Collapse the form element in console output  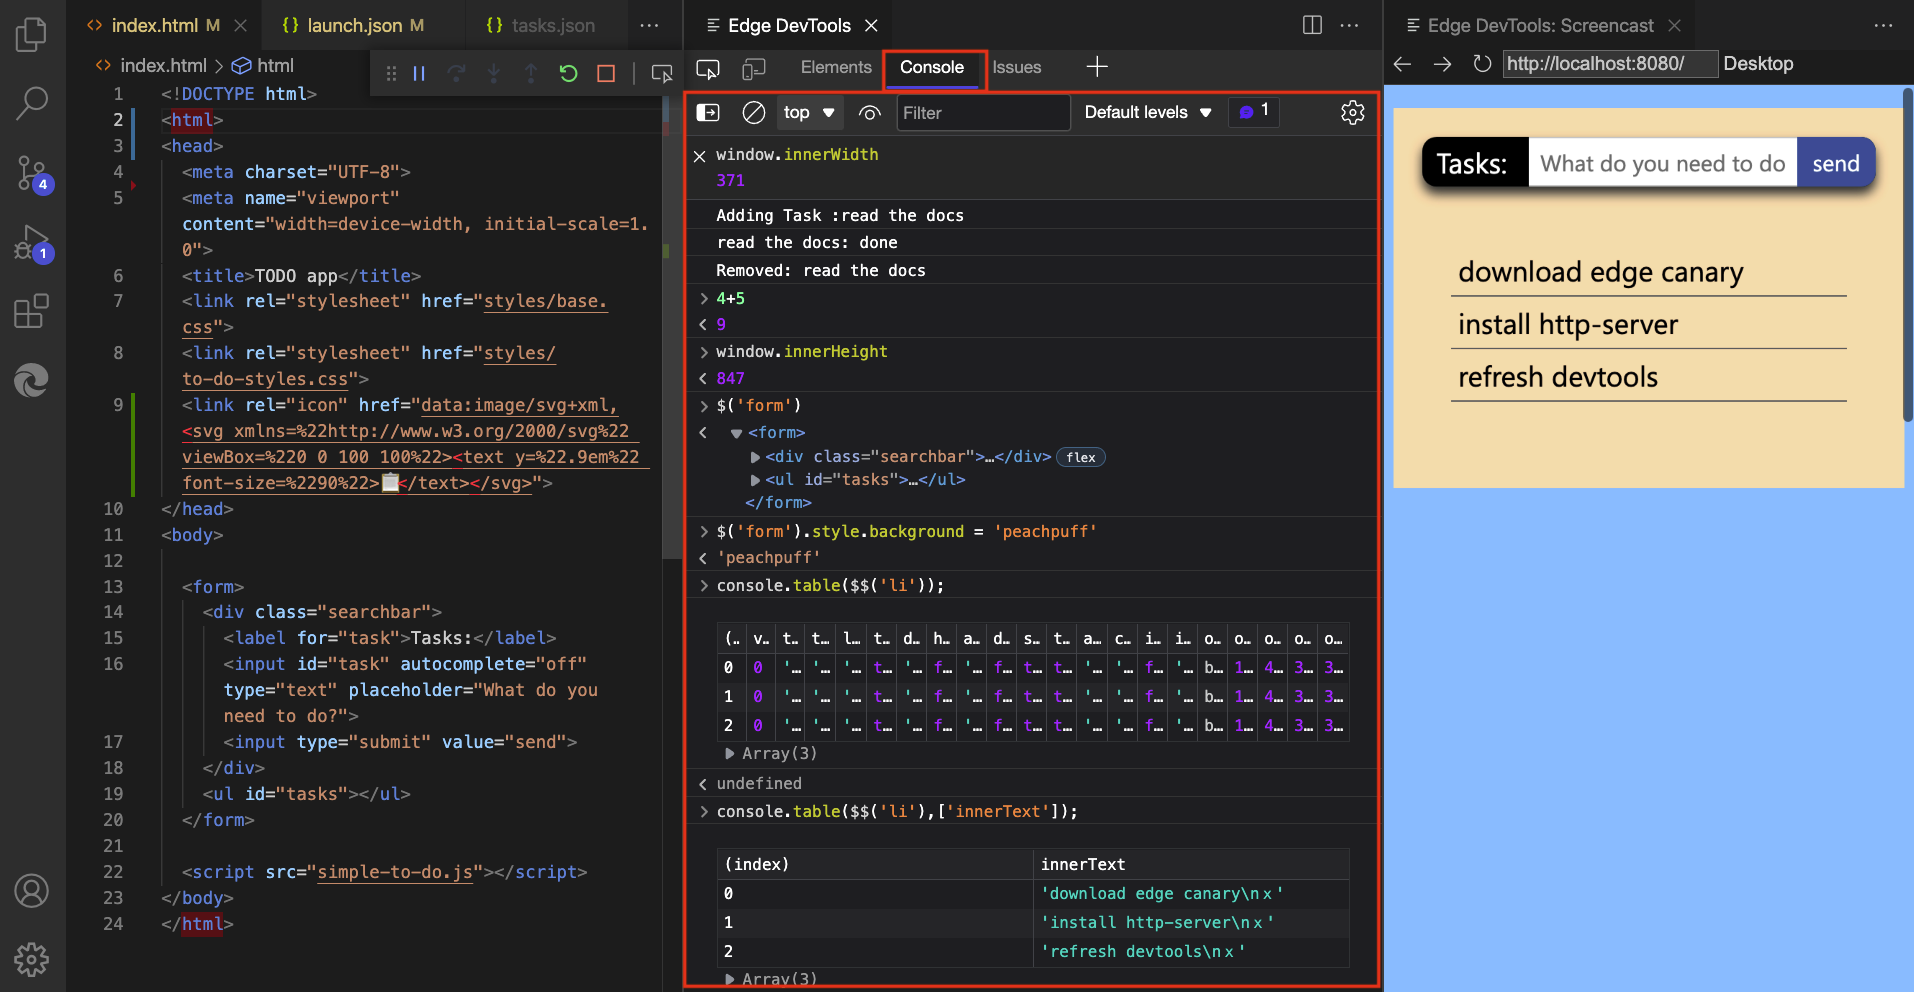tap(735, 432)
